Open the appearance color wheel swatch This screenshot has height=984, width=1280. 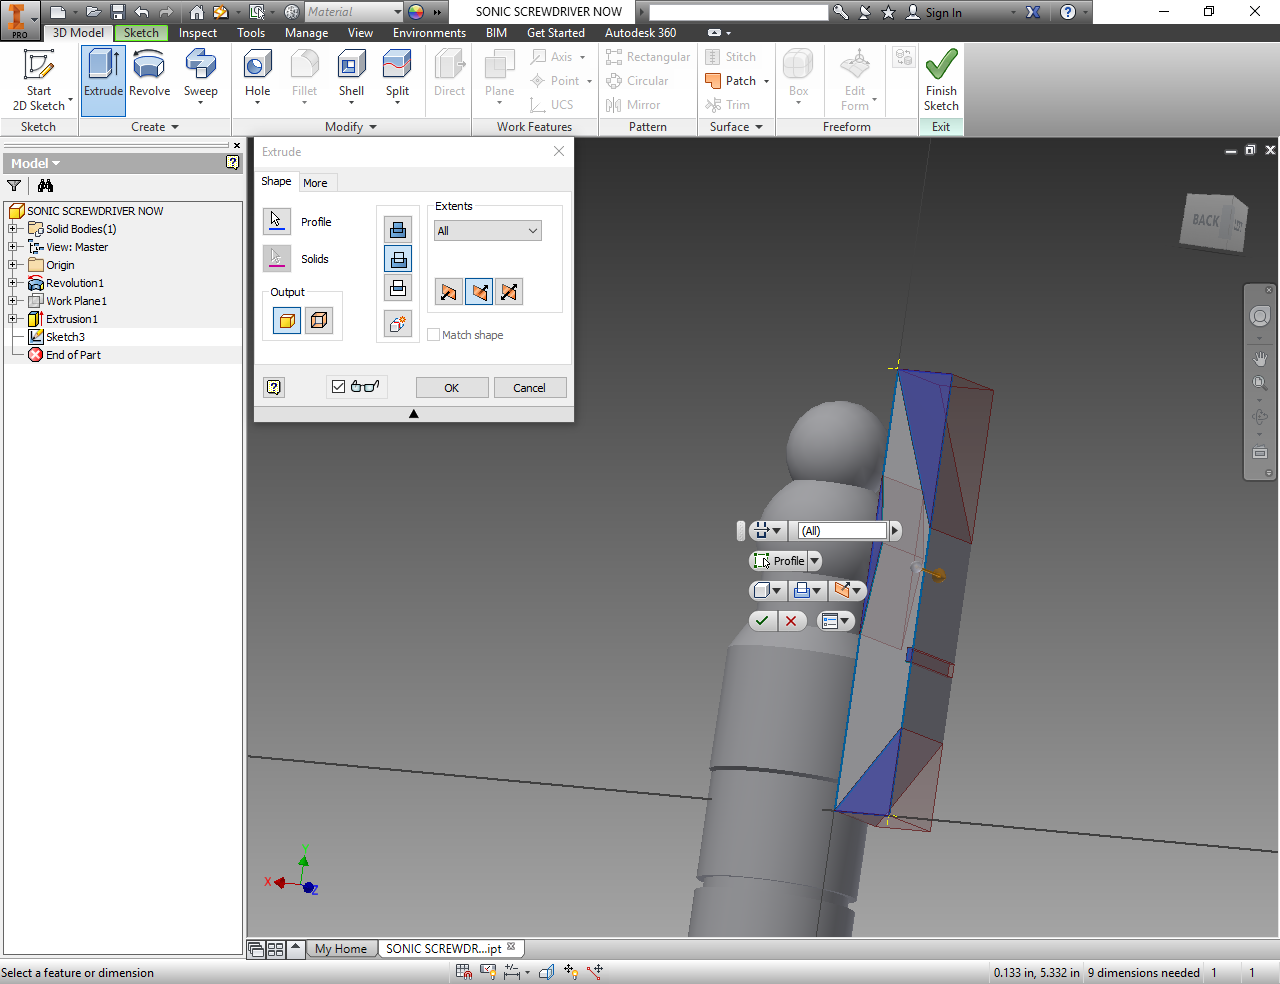pyautogui.click(x=416, y=12)
